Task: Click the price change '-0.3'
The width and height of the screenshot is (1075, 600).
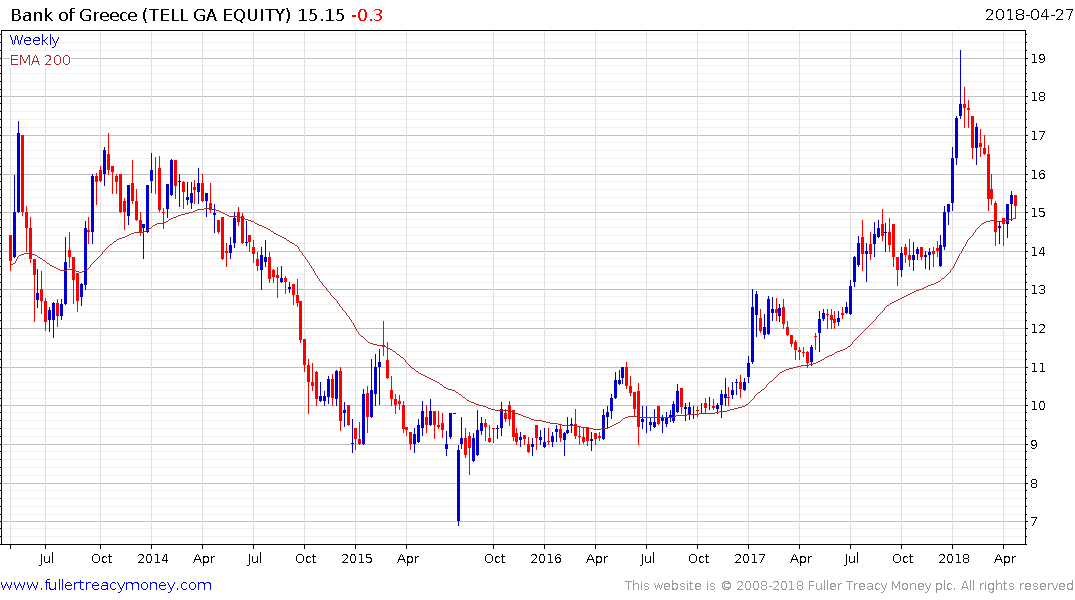Action: pos(367,15)
